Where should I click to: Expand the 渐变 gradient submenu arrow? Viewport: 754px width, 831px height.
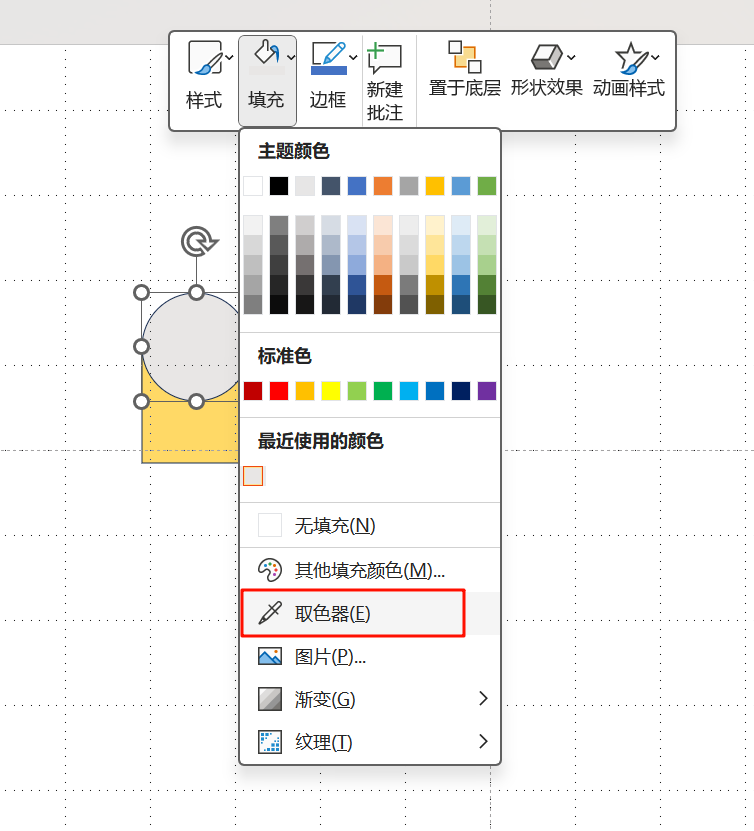point(483,698)
